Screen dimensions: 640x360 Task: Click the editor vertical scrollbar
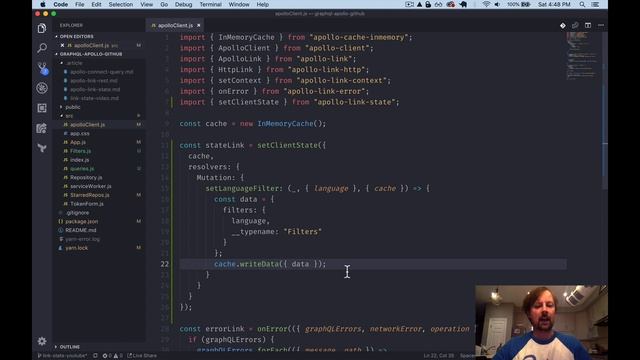coord(605,110)
